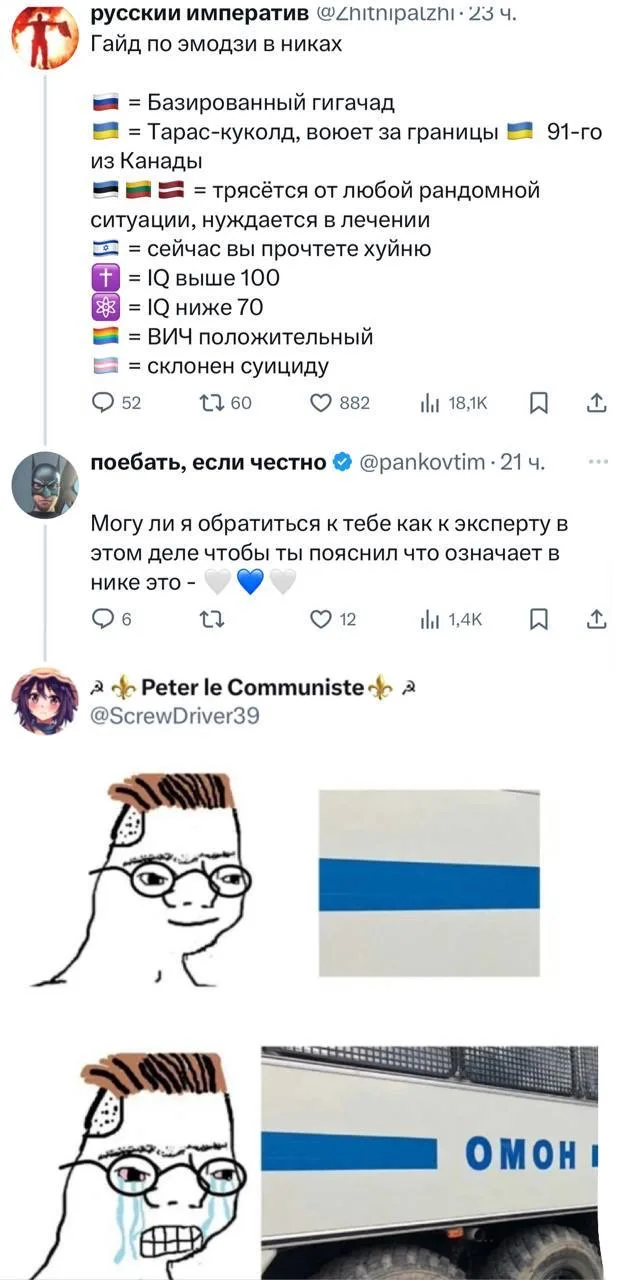The width and height of the screenshot is (623, 1280).
Task: Open the @pankovtim profile handle
Action: [x=421, y=462]
